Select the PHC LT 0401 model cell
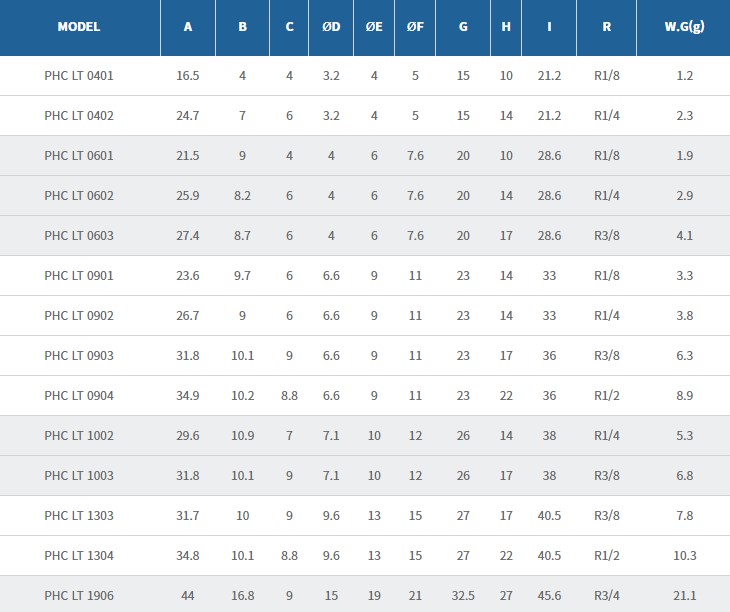Image resolution: width=730 pixels, height=612 pixels. (79, 76)
